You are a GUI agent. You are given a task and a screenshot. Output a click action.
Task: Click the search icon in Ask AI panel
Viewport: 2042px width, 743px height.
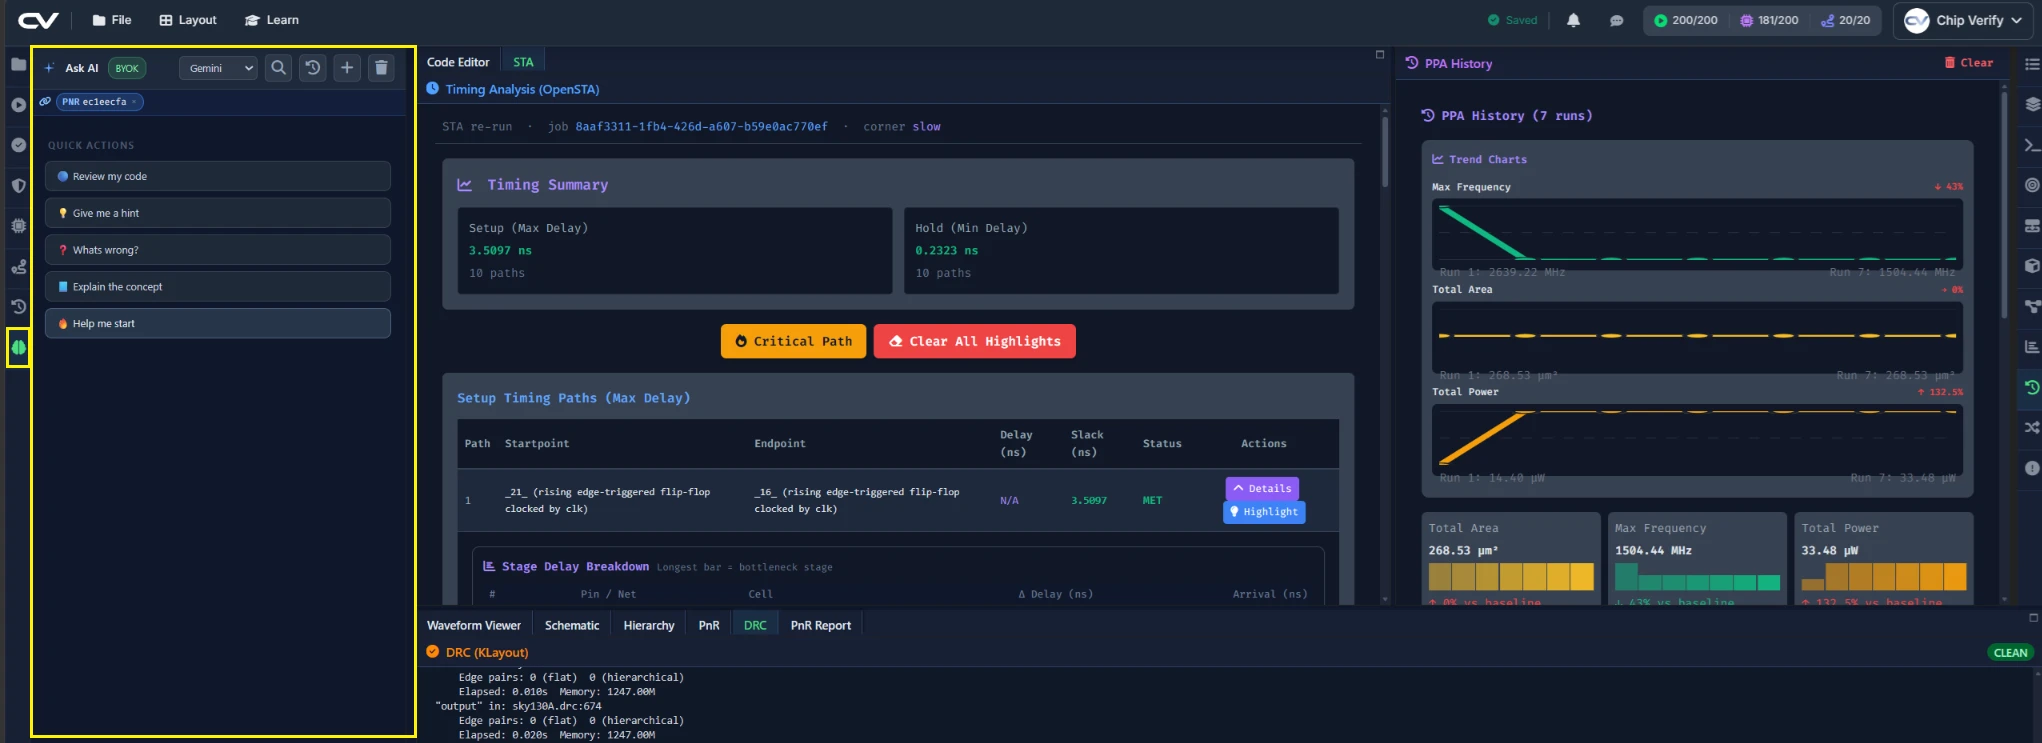pos(279,68)
